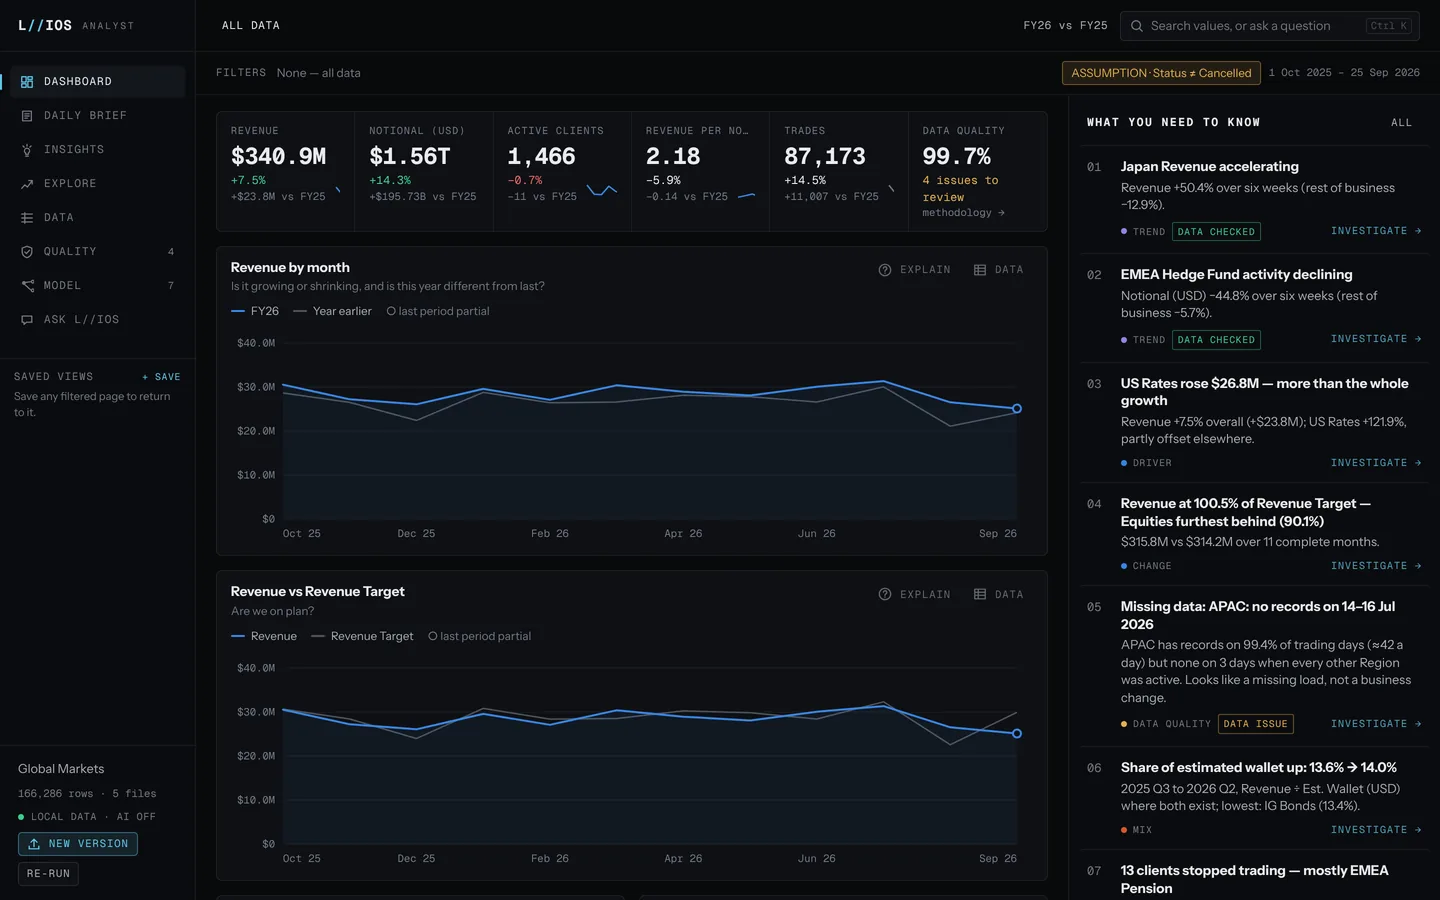
Task: Click the Data rows icon in sidebar
Action: tap(27, 218)
